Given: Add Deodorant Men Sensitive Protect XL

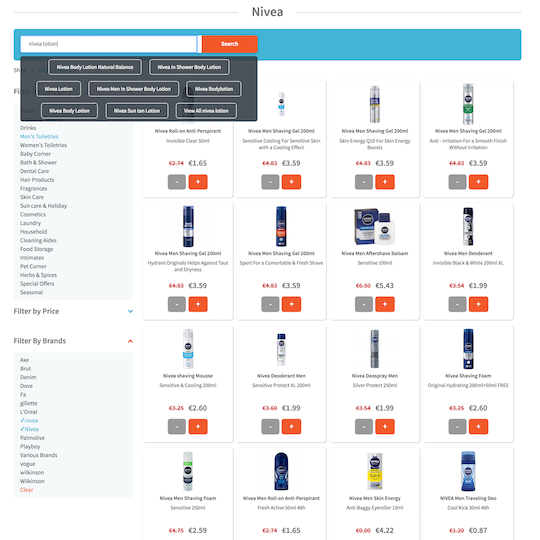Looking at the screenshot, I should point(291,427).
